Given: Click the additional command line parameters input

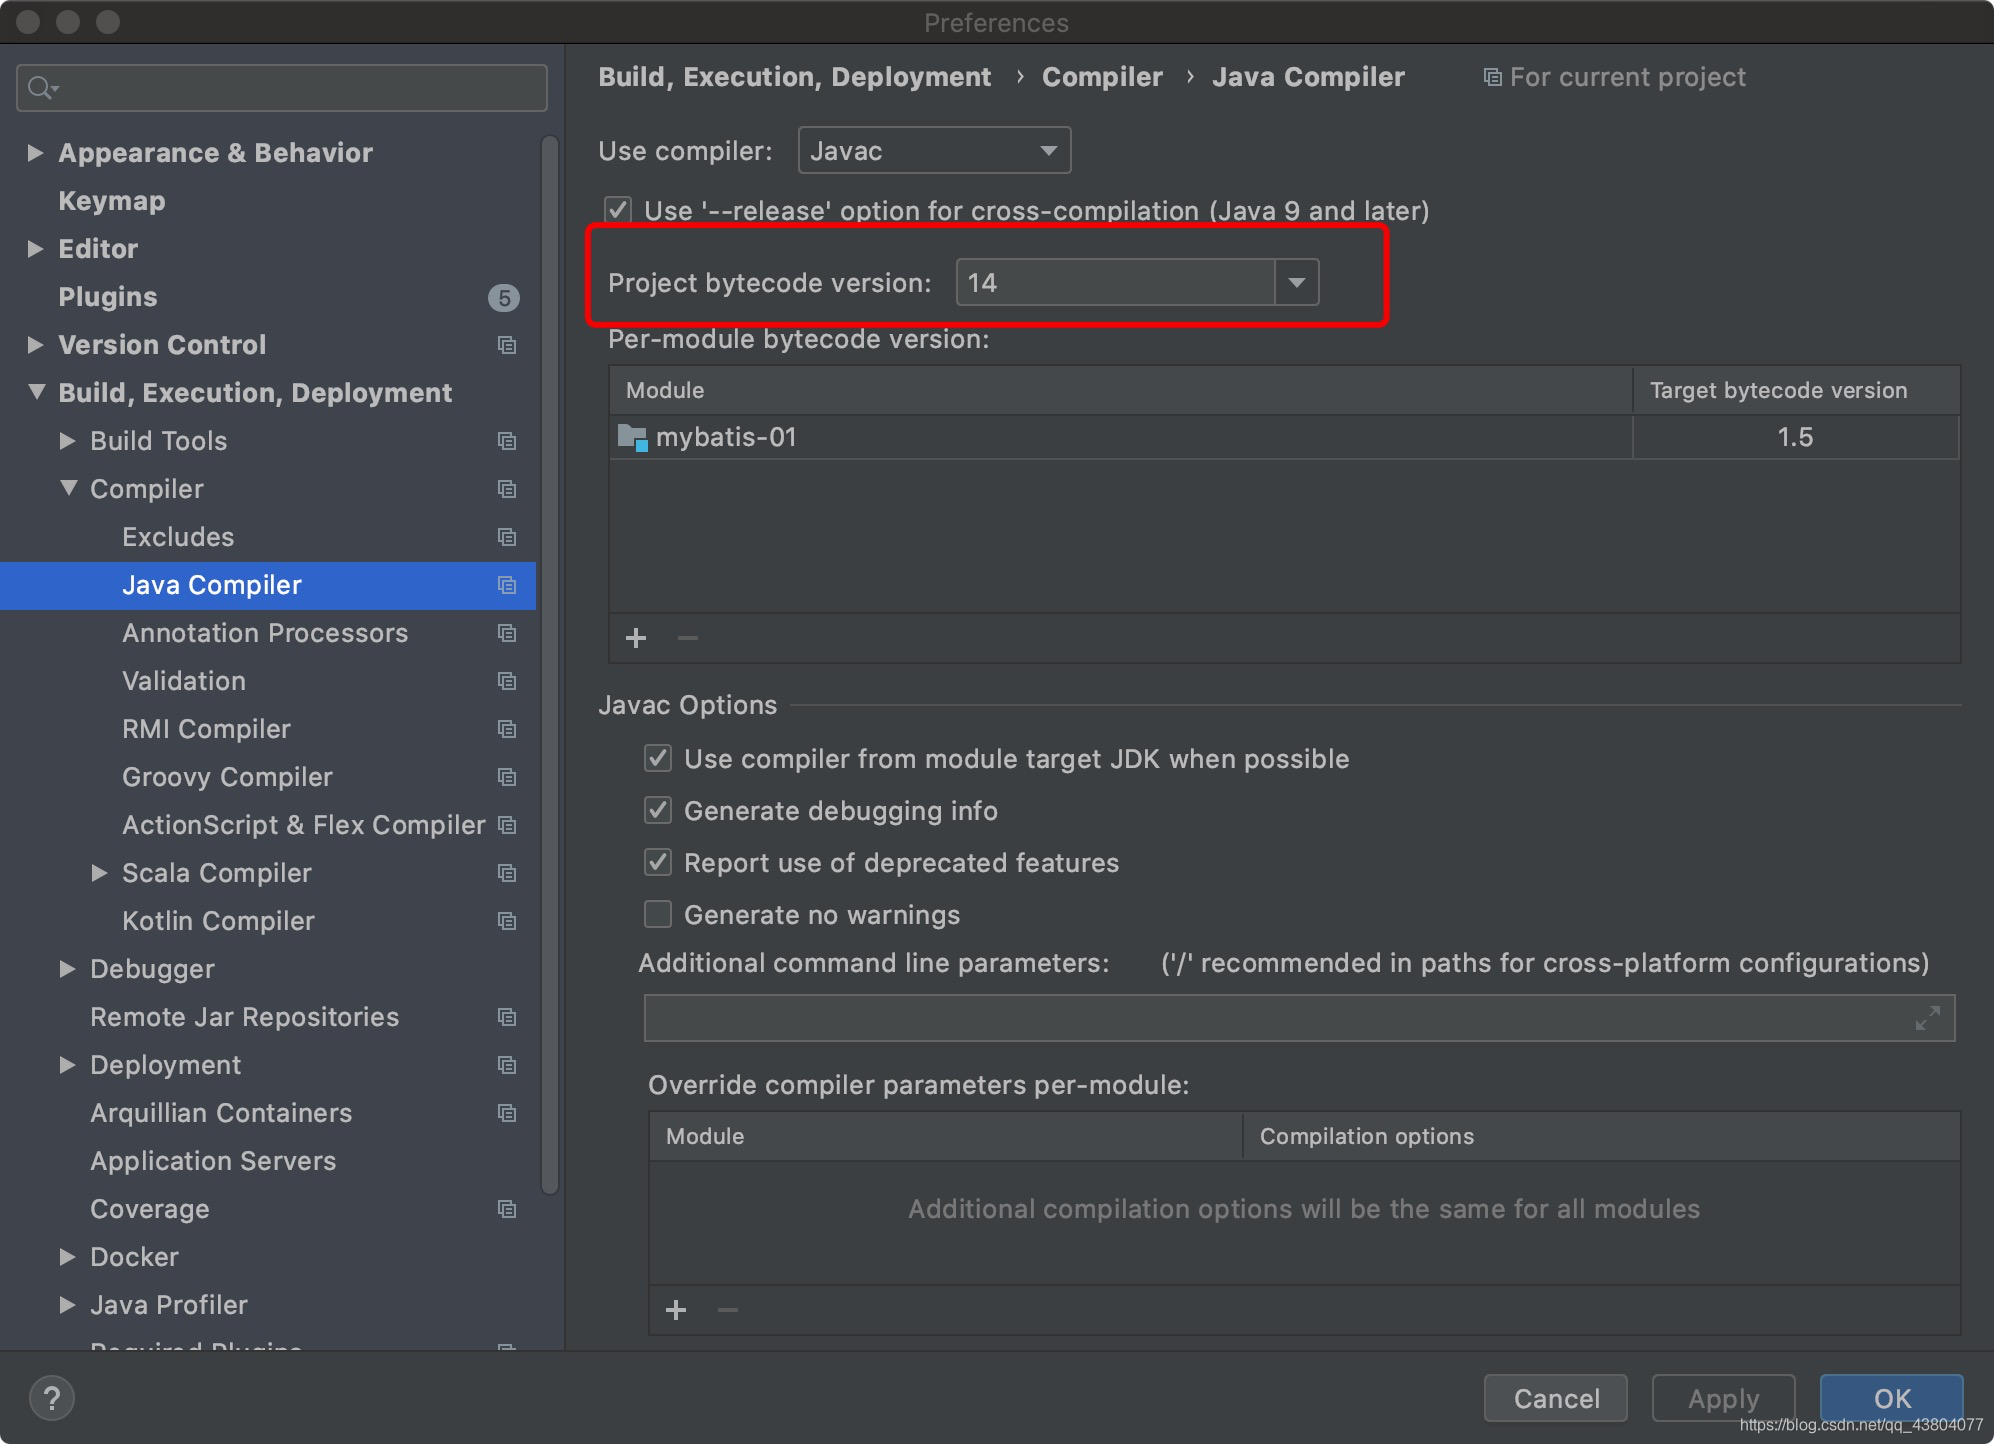Looking at the screenshot, I should pos(1299,1018).
